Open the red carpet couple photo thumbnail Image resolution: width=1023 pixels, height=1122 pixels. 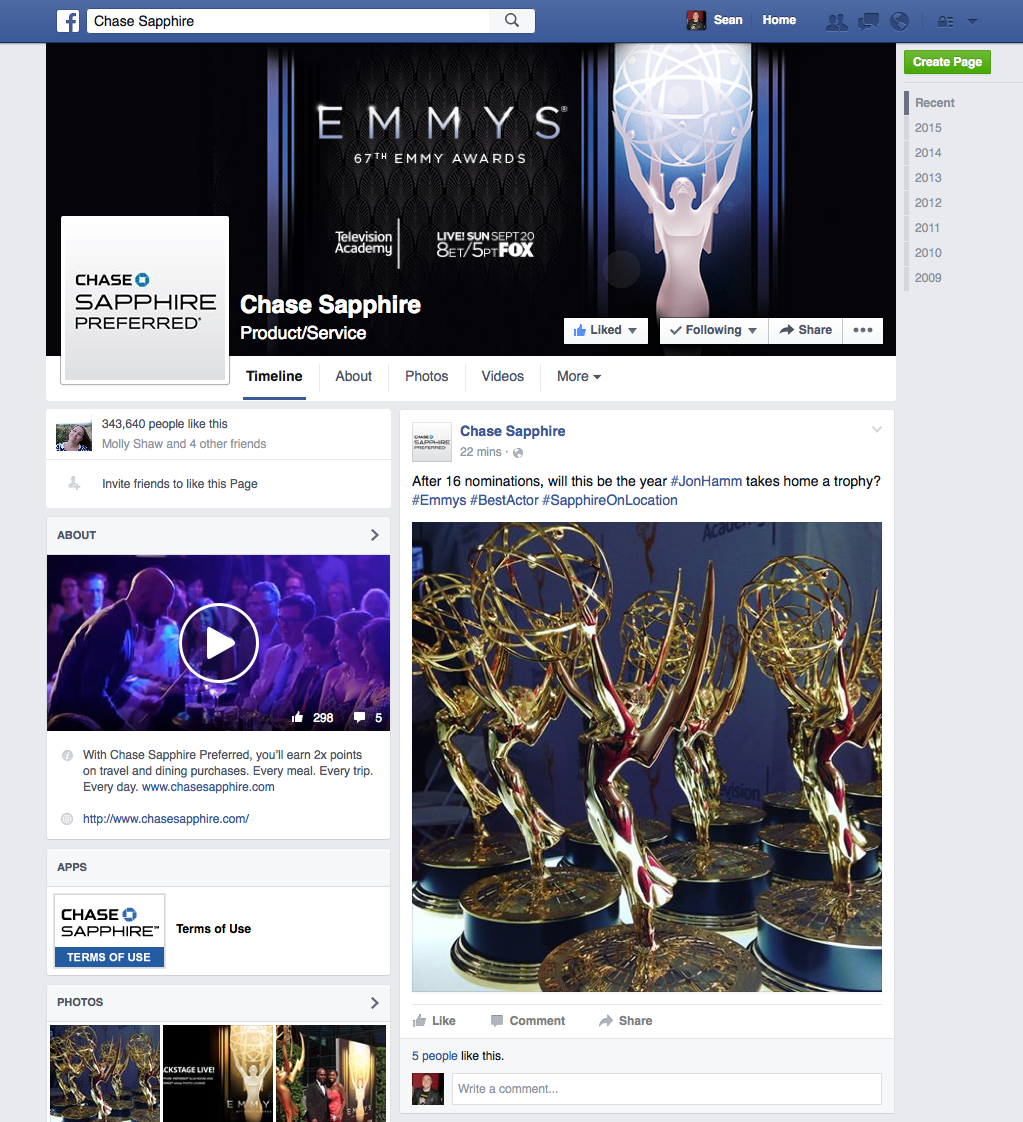tap(331, 1073)
